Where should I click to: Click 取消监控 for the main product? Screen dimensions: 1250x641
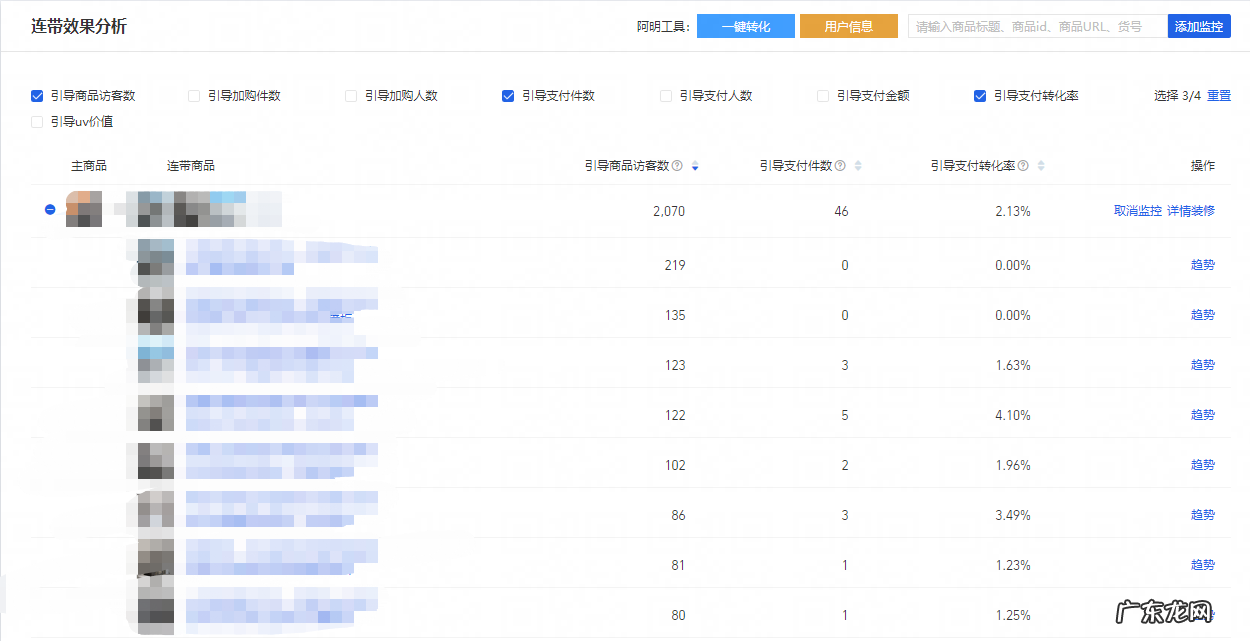(x=1136, y=210)
